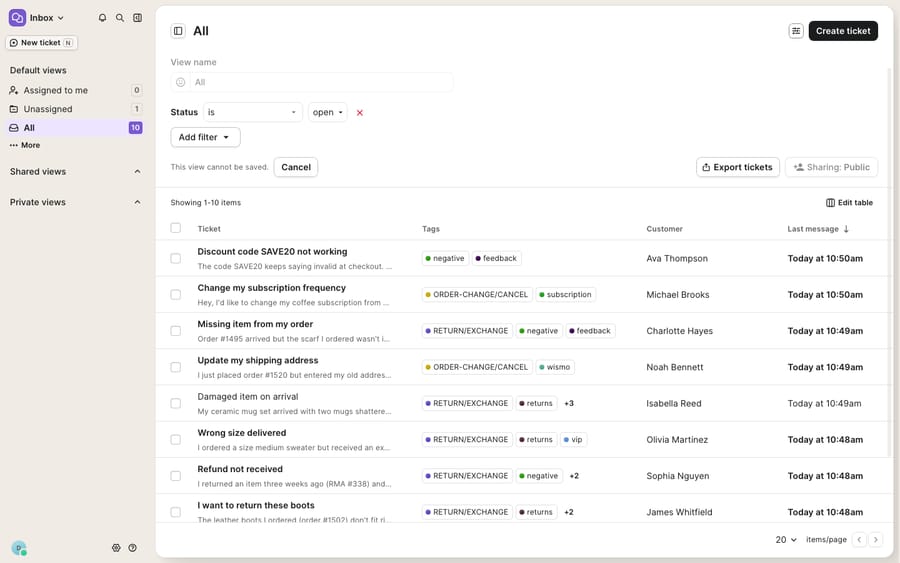Click the Tags column header
The width and height of the screenshot is (900, 563).
pyautogui.click(x=430, y=228)
